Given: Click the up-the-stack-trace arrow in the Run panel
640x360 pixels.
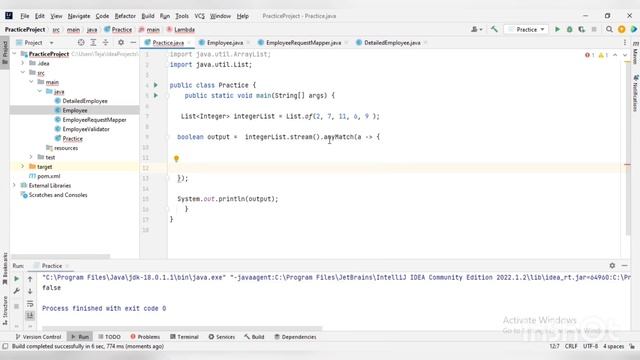Looking at the screenshot, I should [30, 279].
